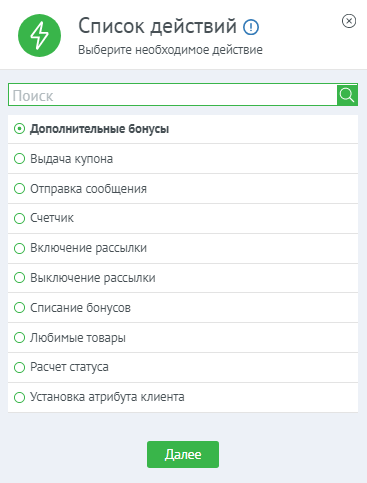Click the blue info icon beside the title
Image resolution: width=367 pixels, height=483 pixels.
click(251, 27)
